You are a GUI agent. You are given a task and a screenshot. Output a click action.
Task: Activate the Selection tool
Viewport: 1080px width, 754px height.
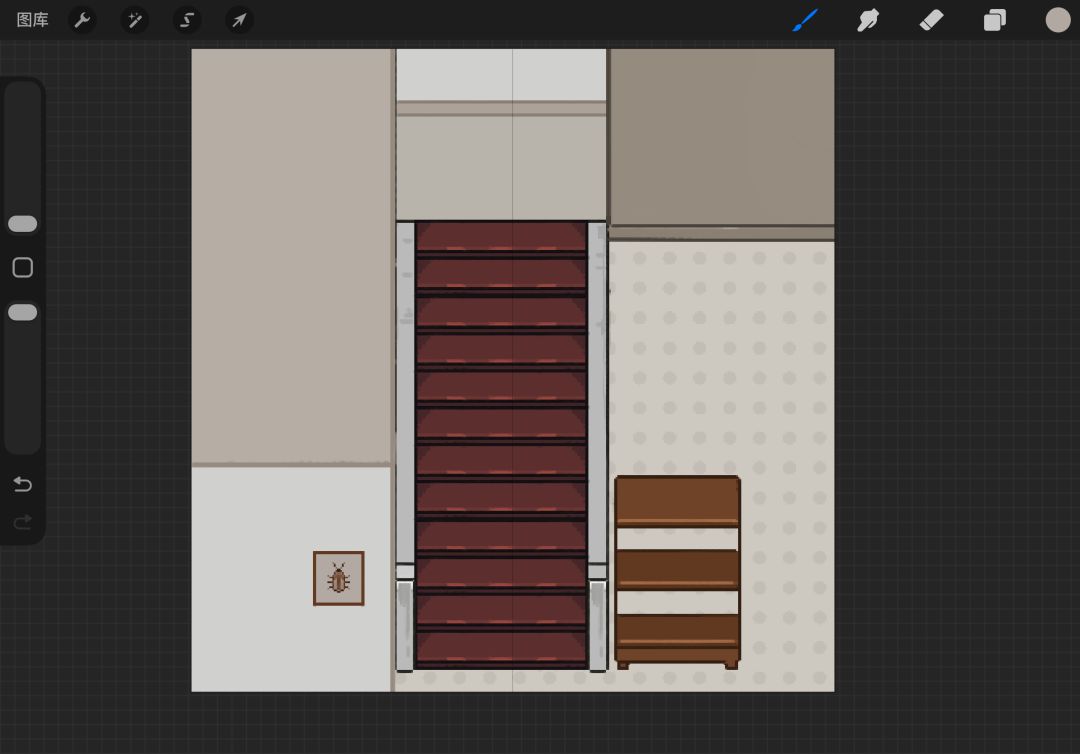[187, 20]
